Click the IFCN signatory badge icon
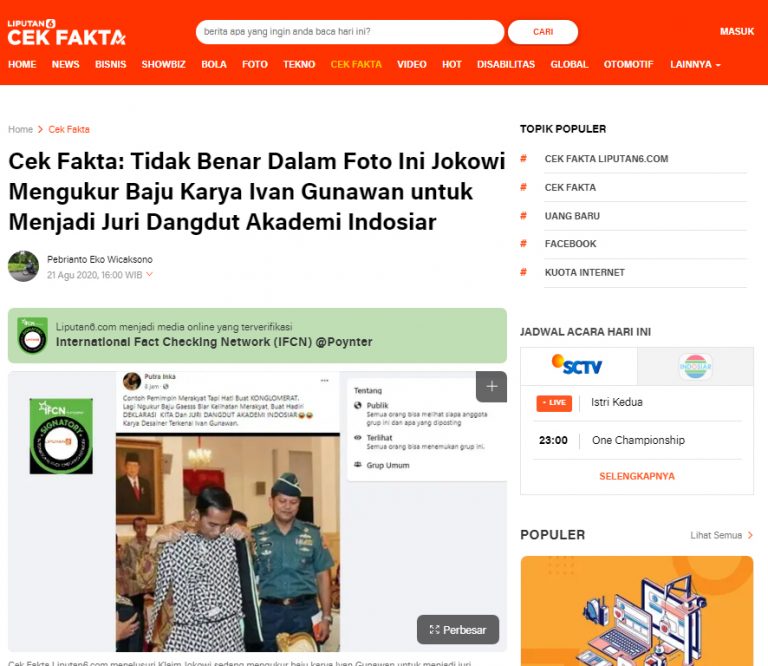 (x=32, y=336)
